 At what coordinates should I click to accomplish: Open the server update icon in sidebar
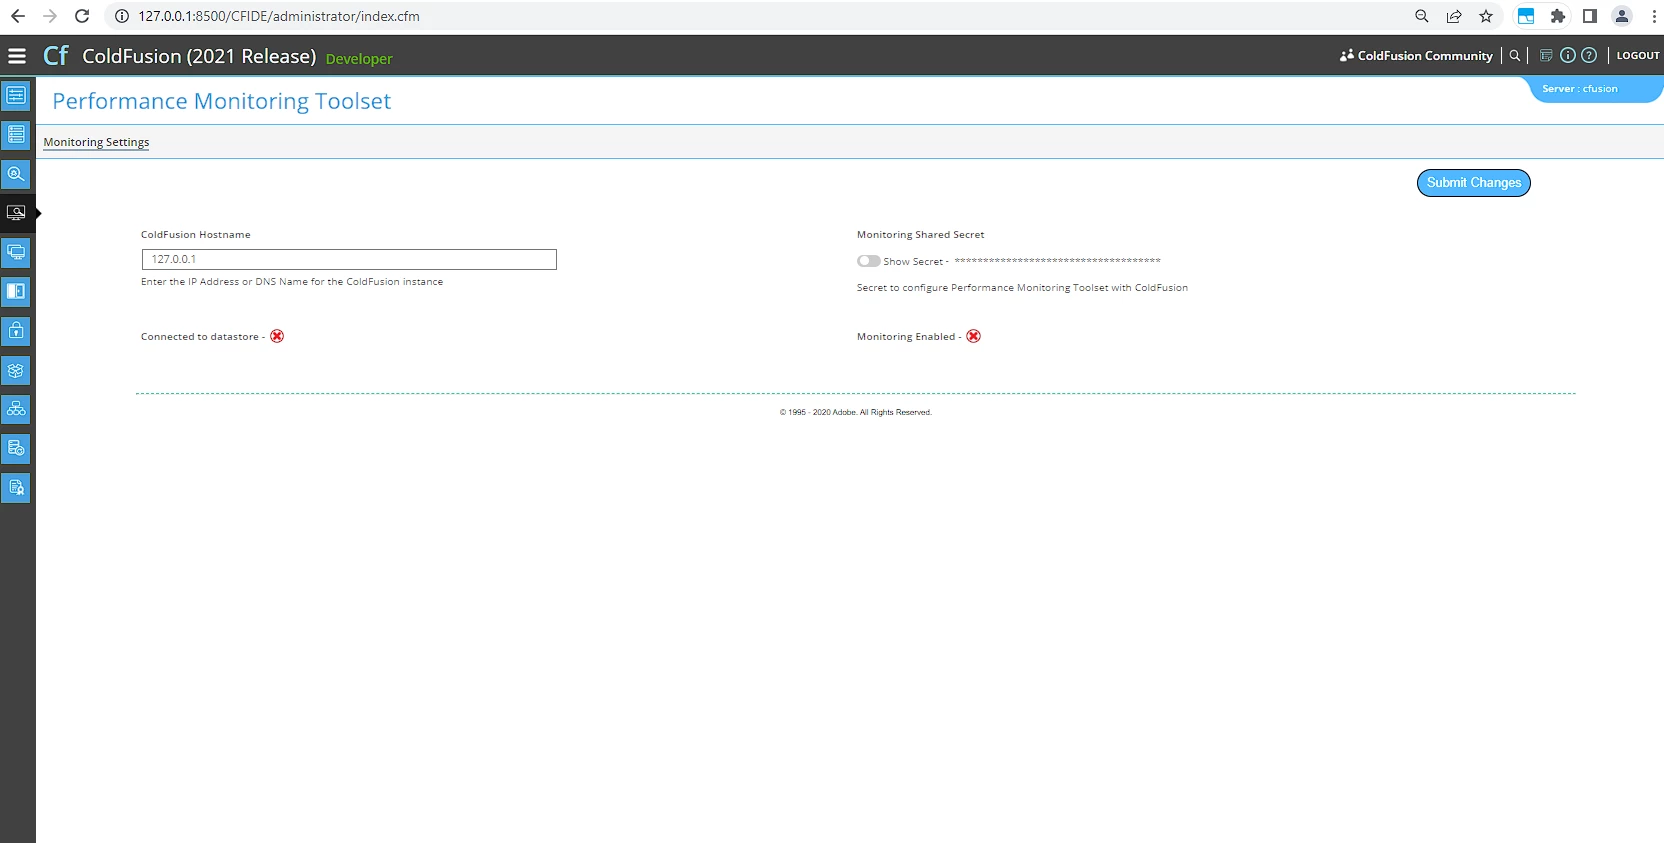[16, 448]
